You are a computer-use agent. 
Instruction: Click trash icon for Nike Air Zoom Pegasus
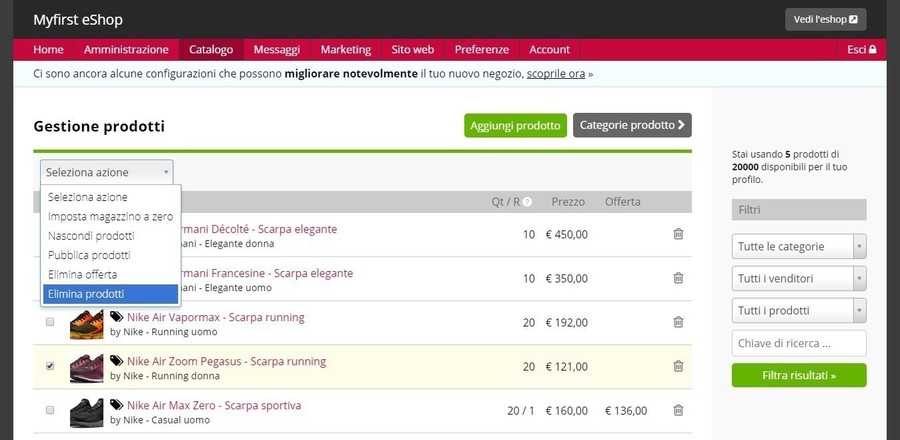678,366
